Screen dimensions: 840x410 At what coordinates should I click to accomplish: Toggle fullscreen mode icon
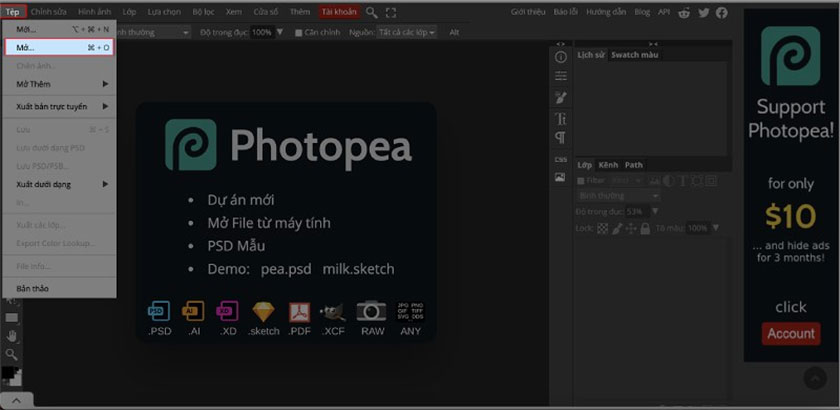coord(390,12)
